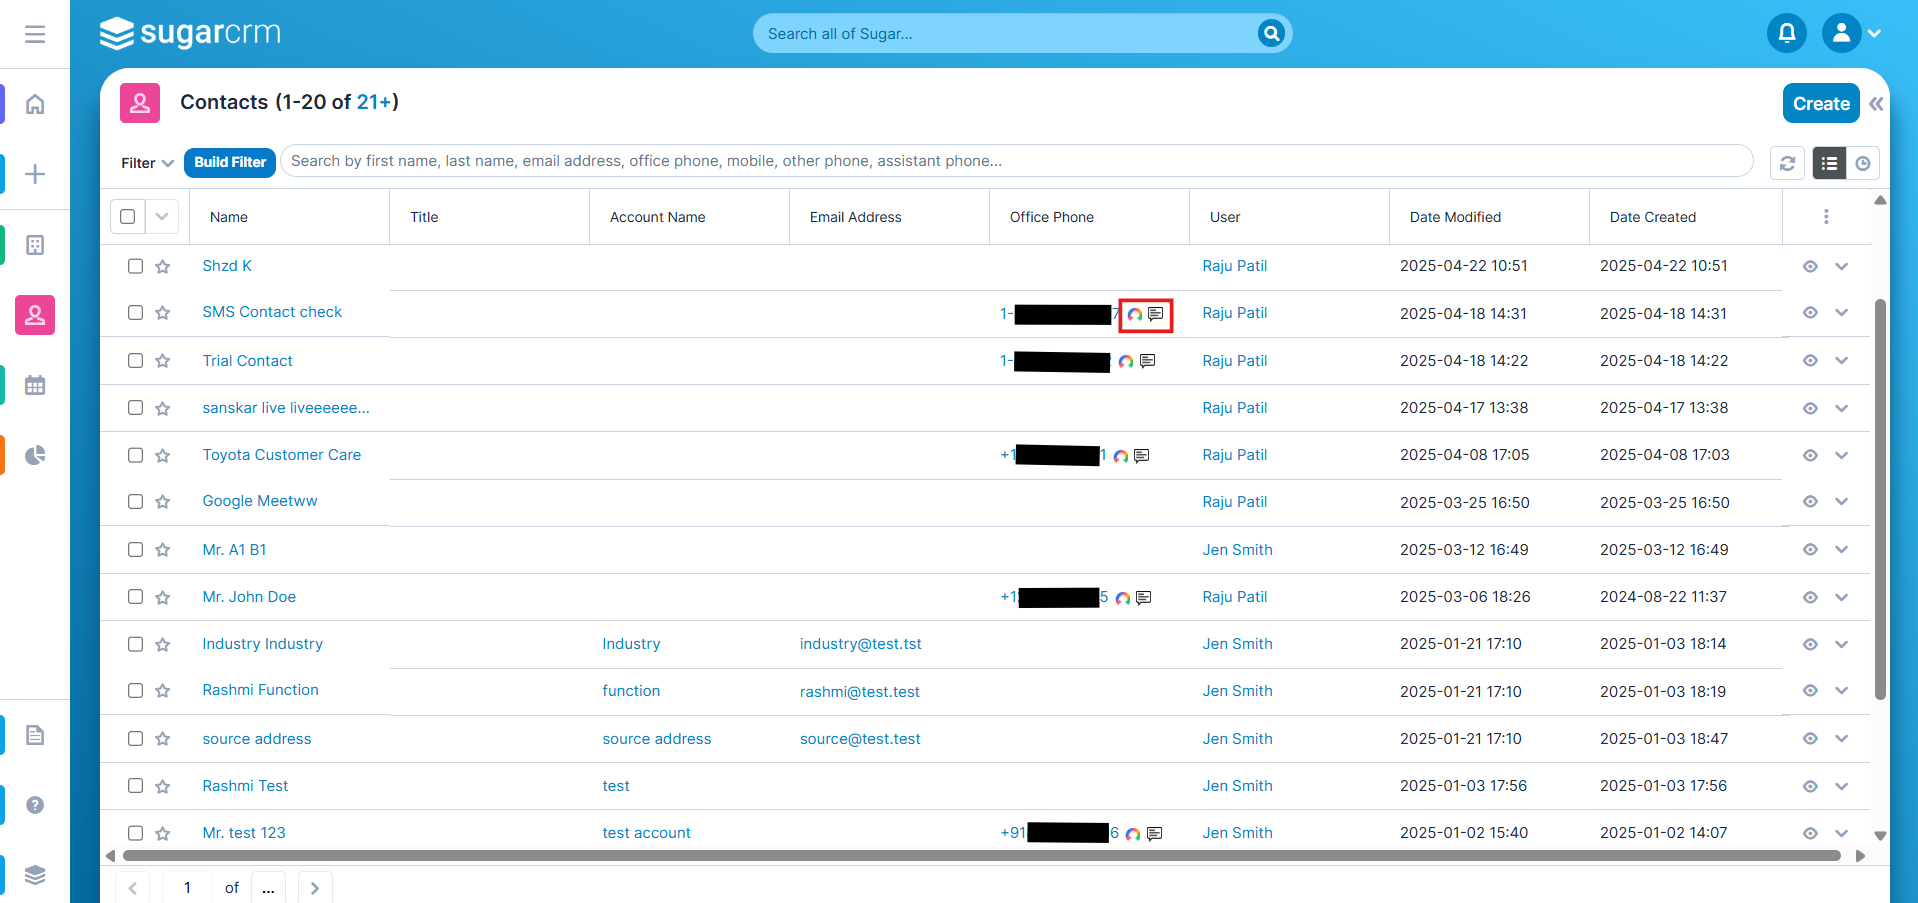Viewport: 1918px width, 903px height.
Task: Open the bulk actions dropdown beside select all
Action: pyautogui.click(x=162, y=217)
